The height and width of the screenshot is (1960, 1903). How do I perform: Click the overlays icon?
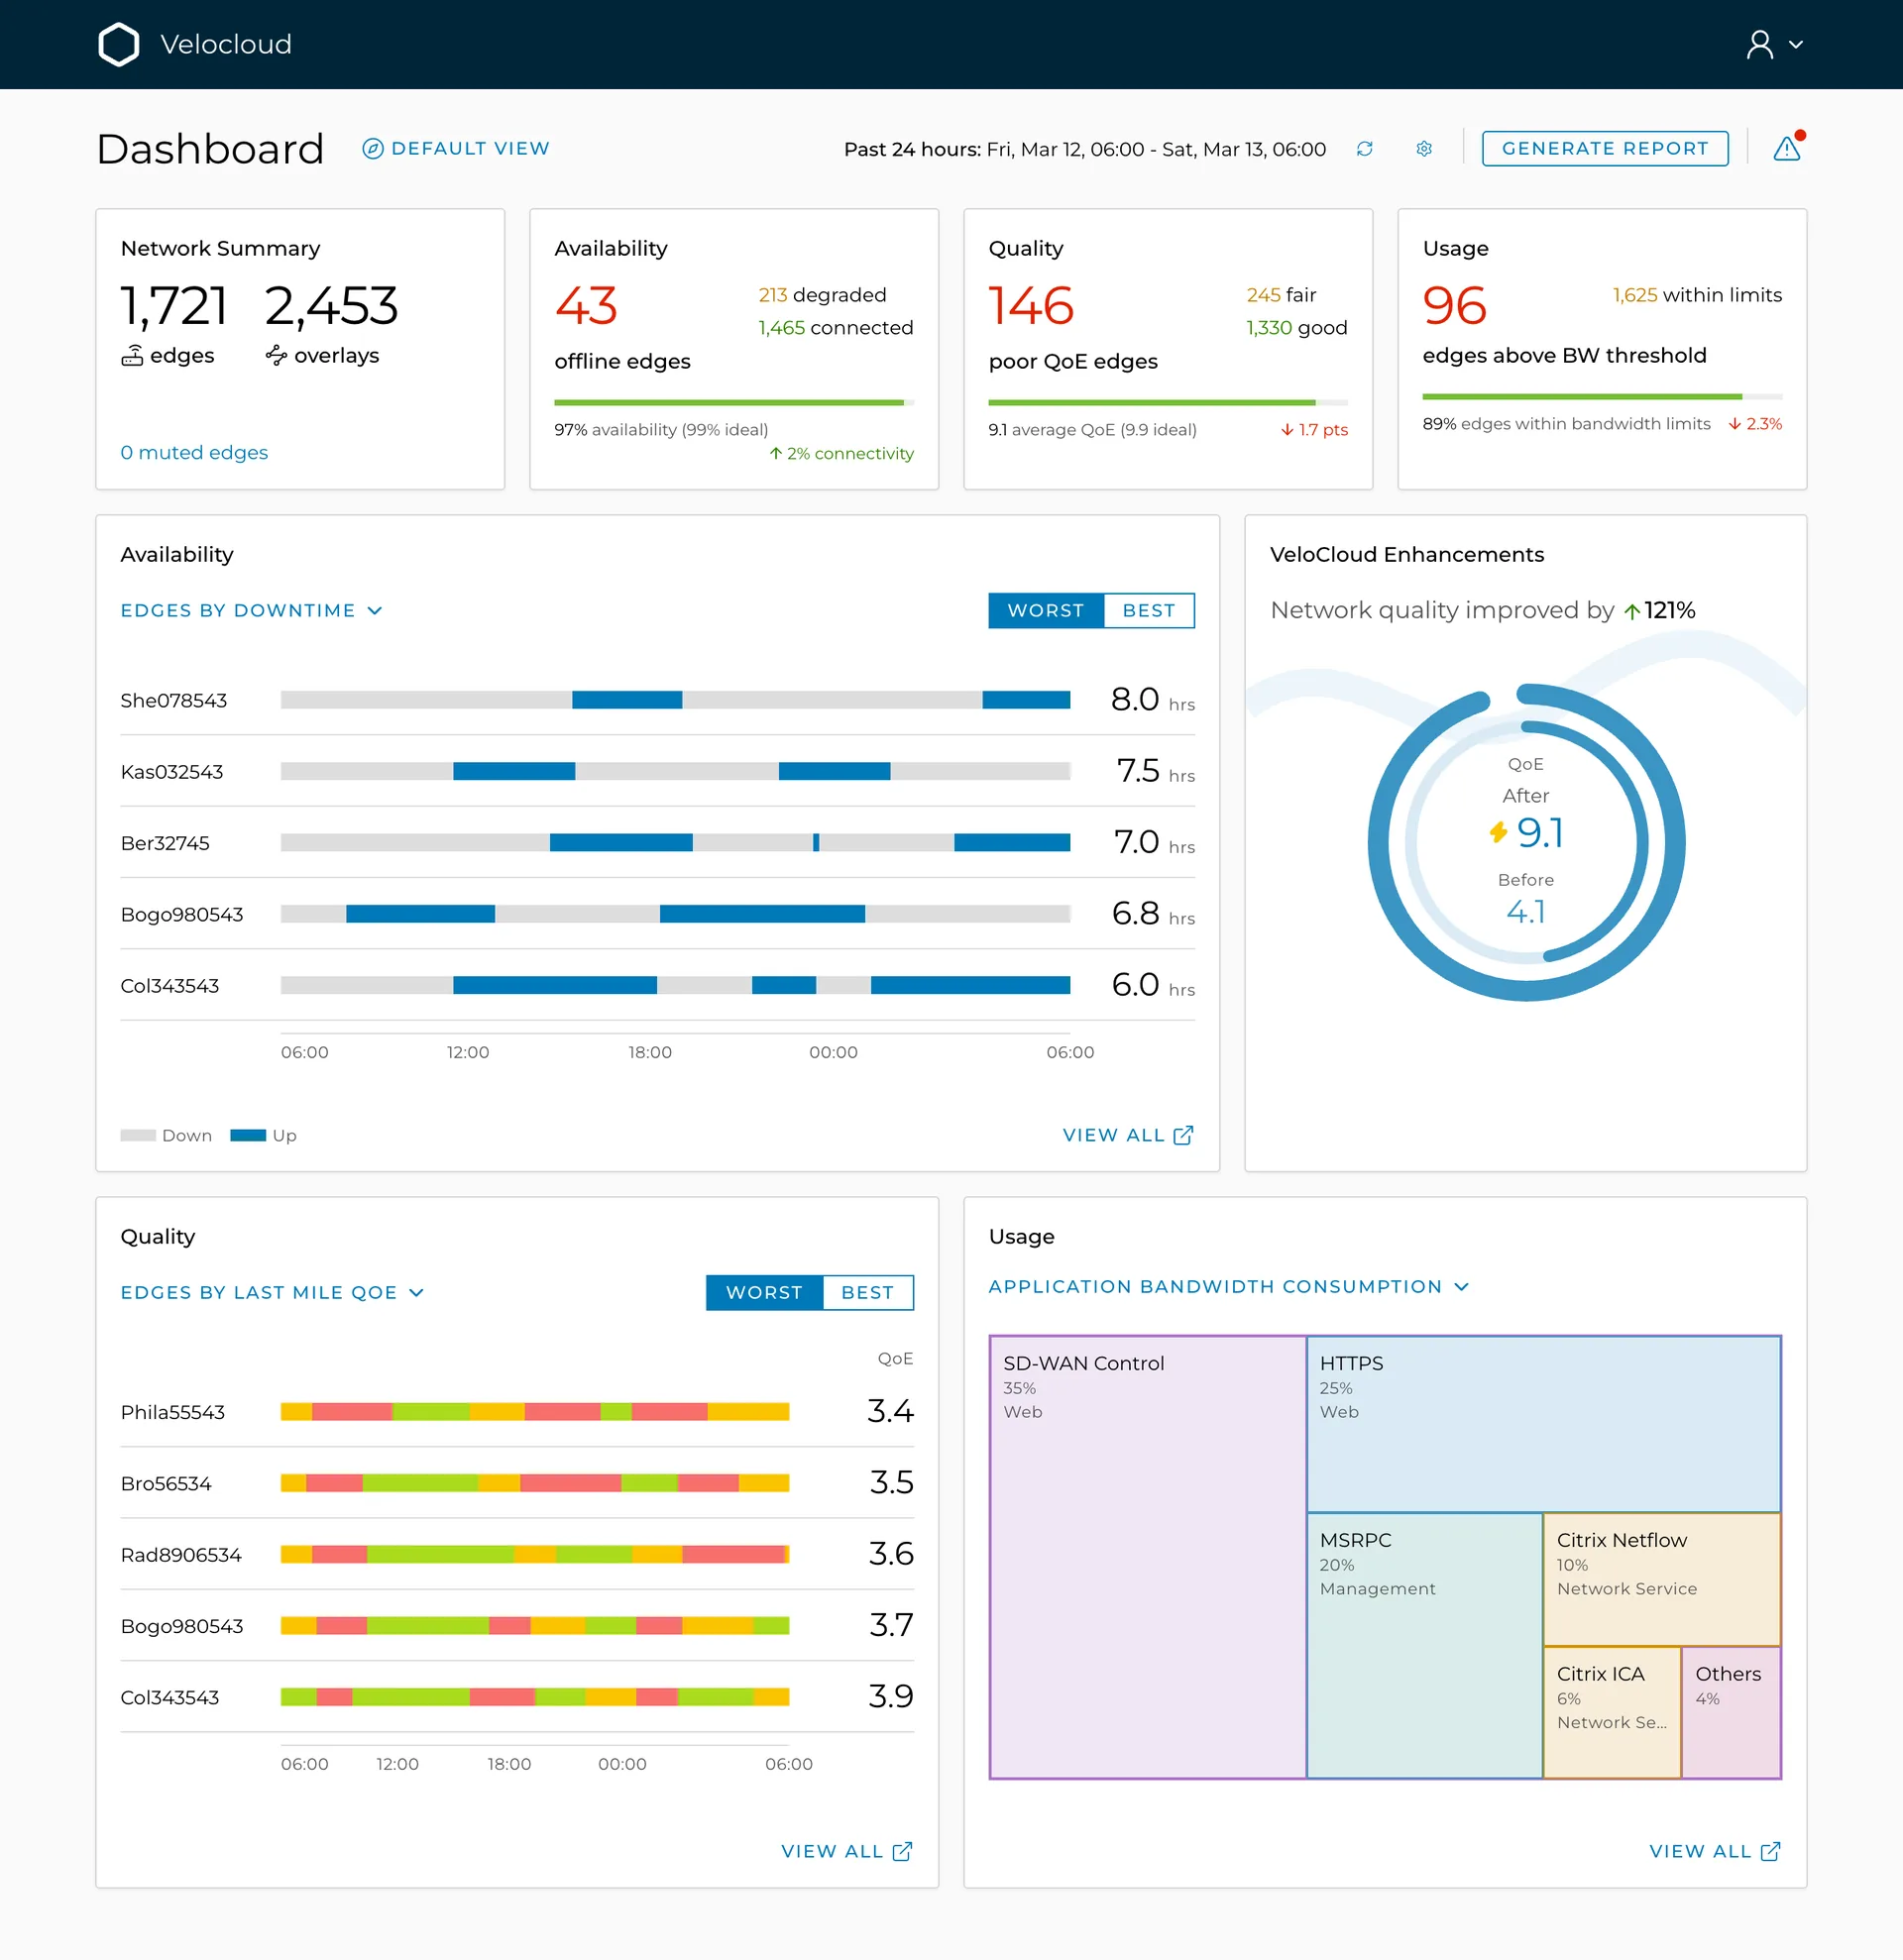coord(276,355)
